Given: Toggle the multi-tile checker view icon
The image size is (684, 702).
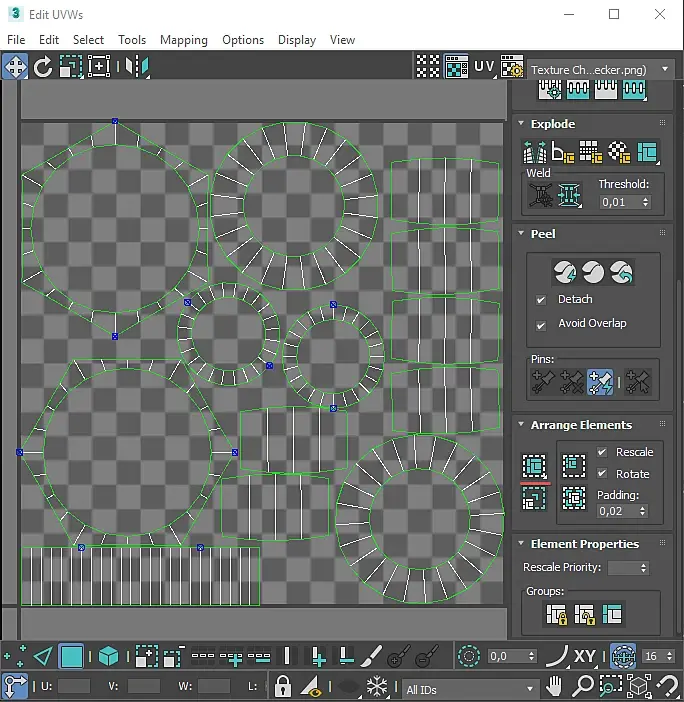Looking at the screenshot, I should (428, 67).
